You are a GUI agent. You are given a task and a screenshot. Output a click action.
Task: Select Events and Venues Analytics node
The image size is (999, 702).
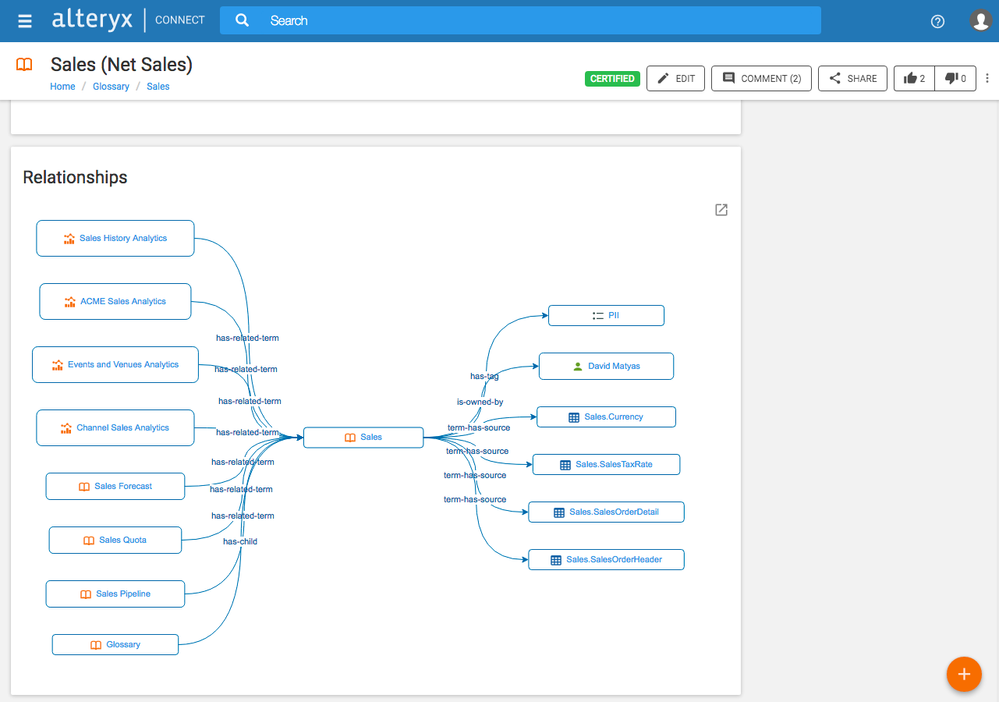pyautogui.click(x=115, y=364)
